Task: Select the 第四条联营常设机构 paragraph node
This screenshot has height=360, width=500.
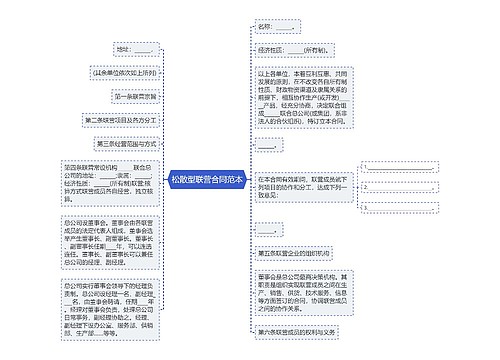Action: [x=110, y=183]
